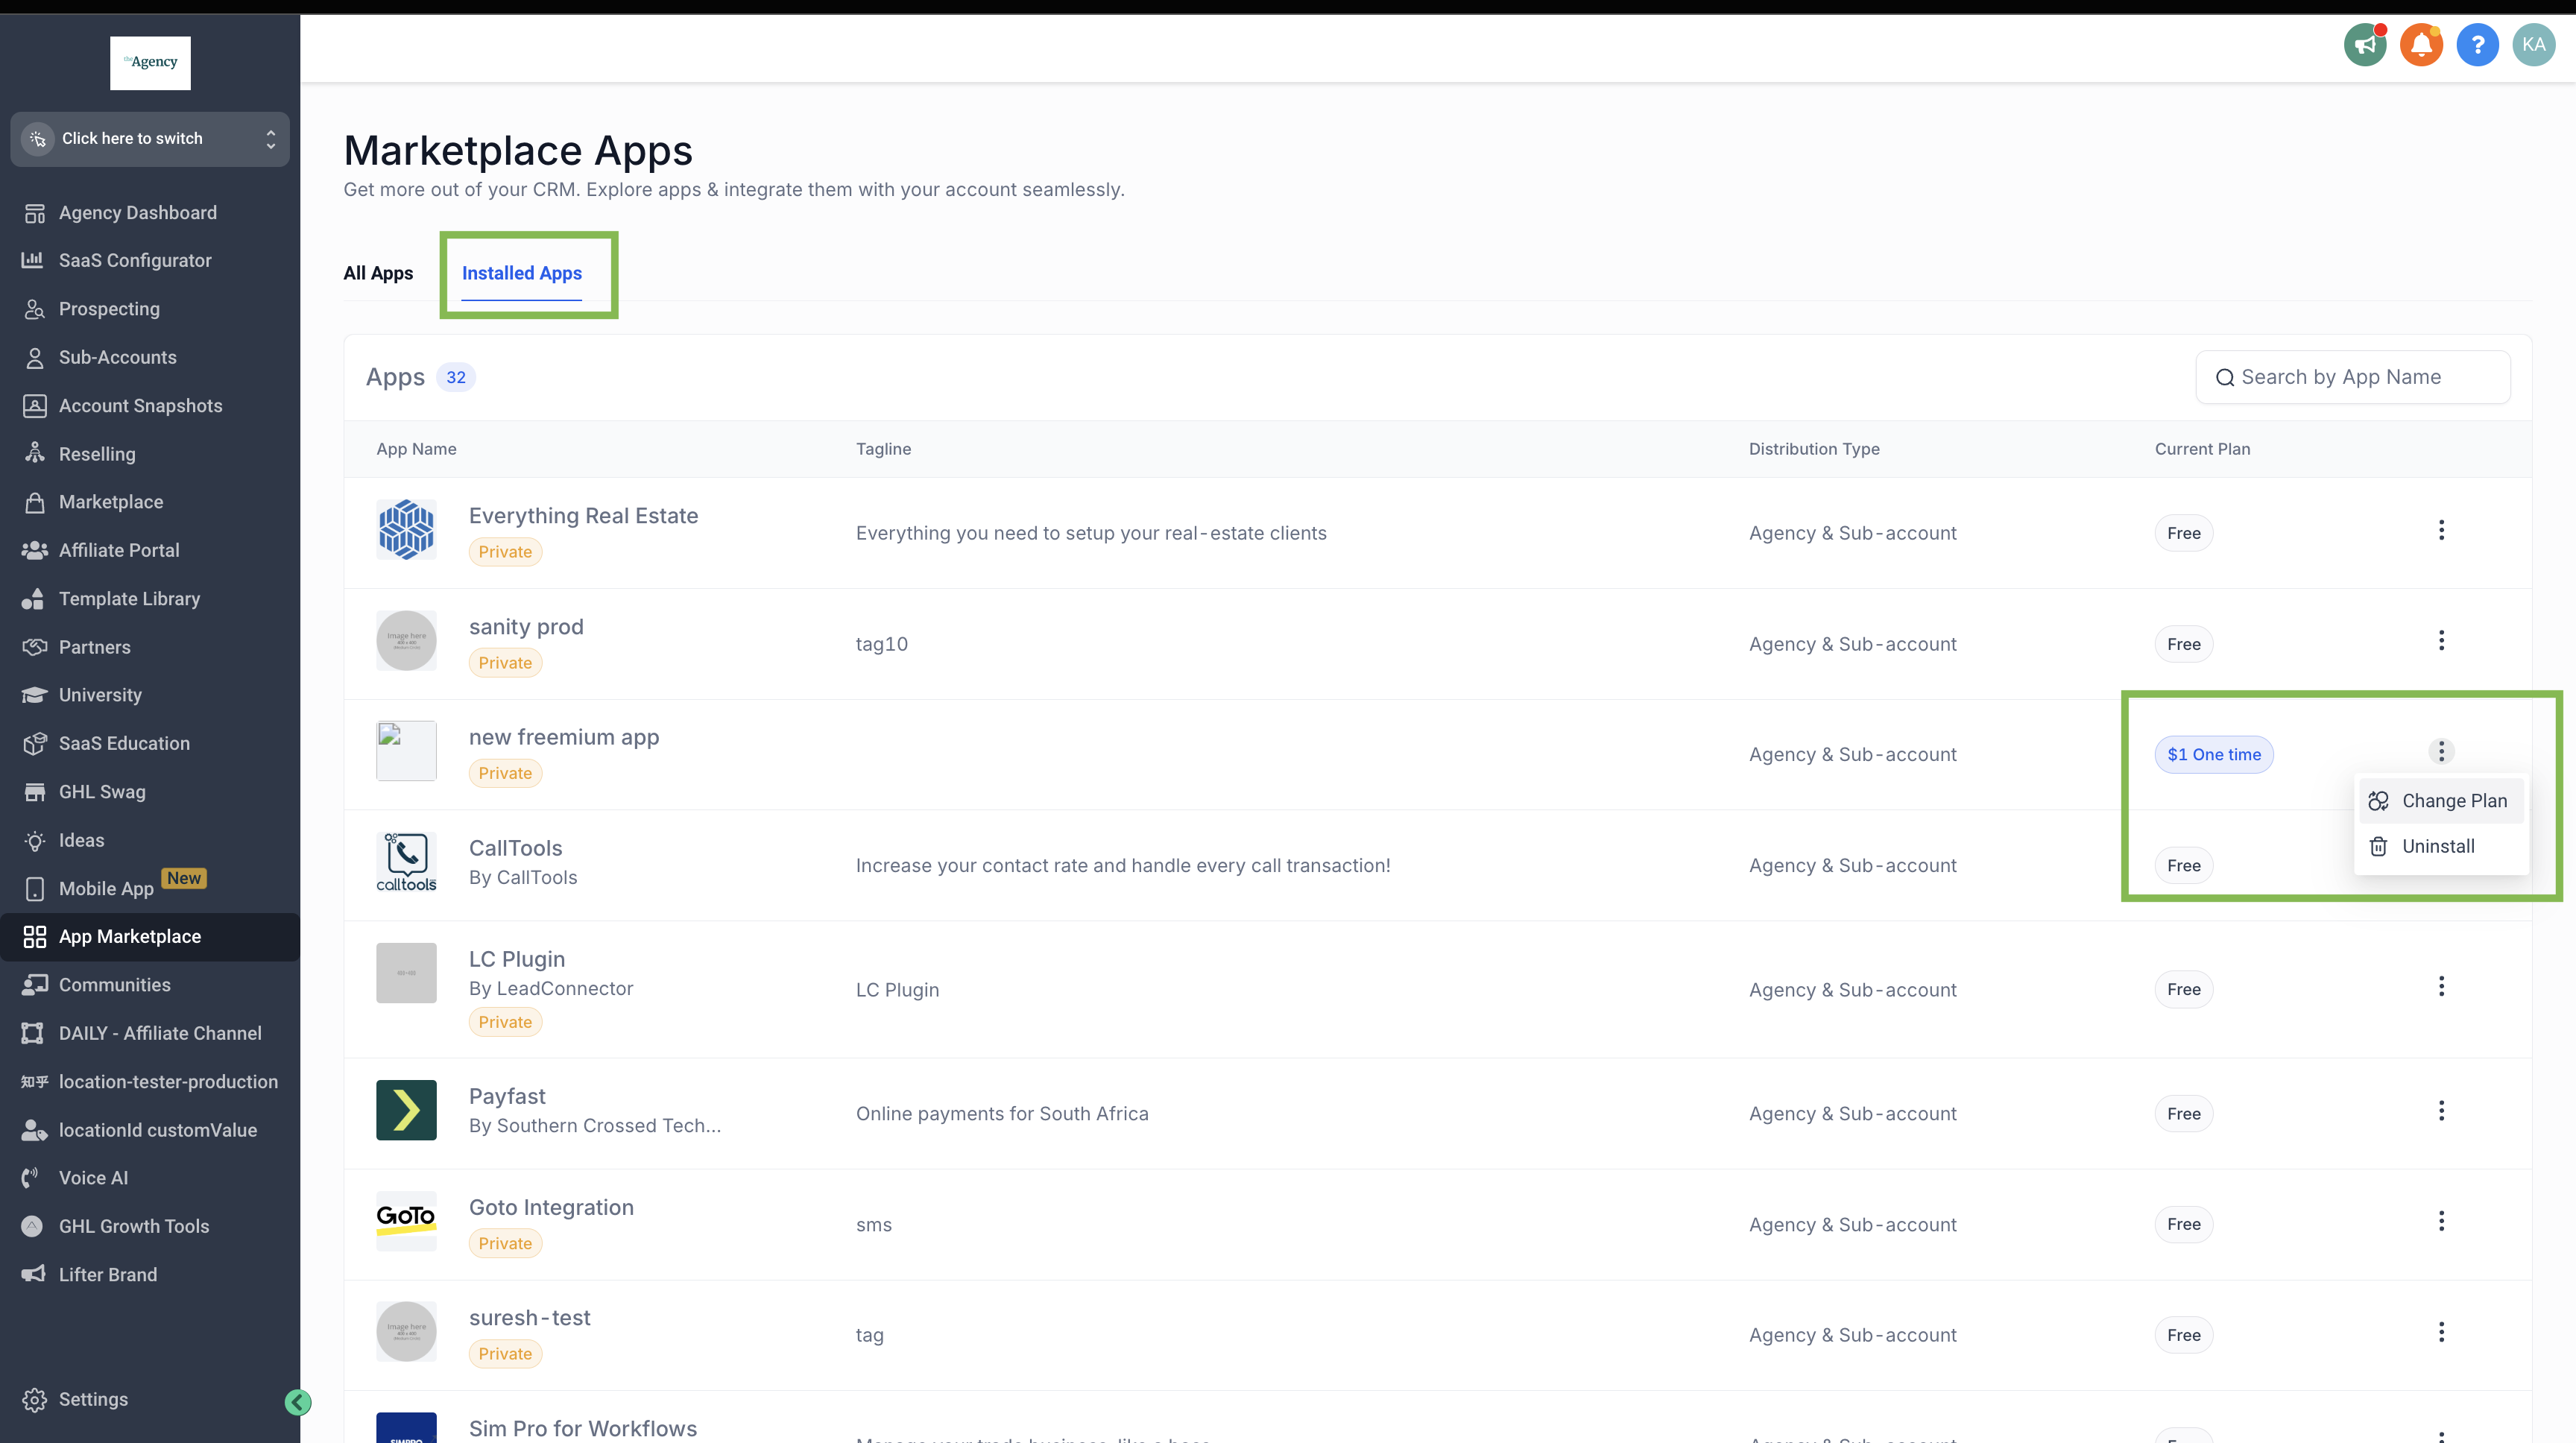This screenshot has width=2576, height=1443.
Task: Open Settings in the sidebar
Action: point(93,1399)
